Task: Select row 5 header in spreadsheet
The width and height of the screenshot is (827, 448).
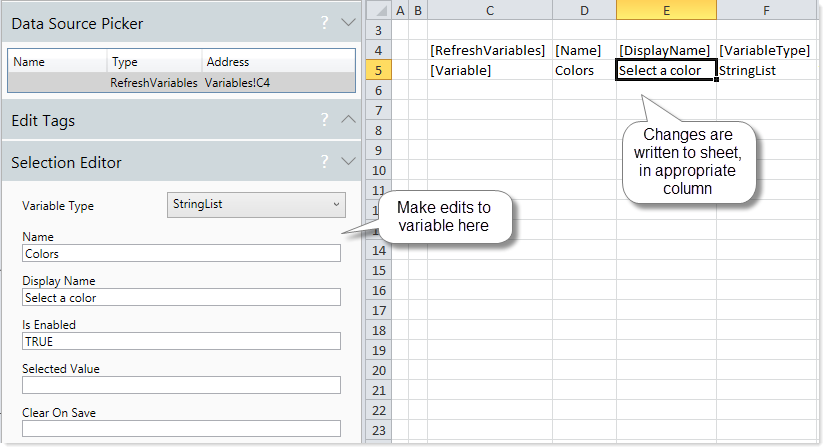Action: (377, 70)
